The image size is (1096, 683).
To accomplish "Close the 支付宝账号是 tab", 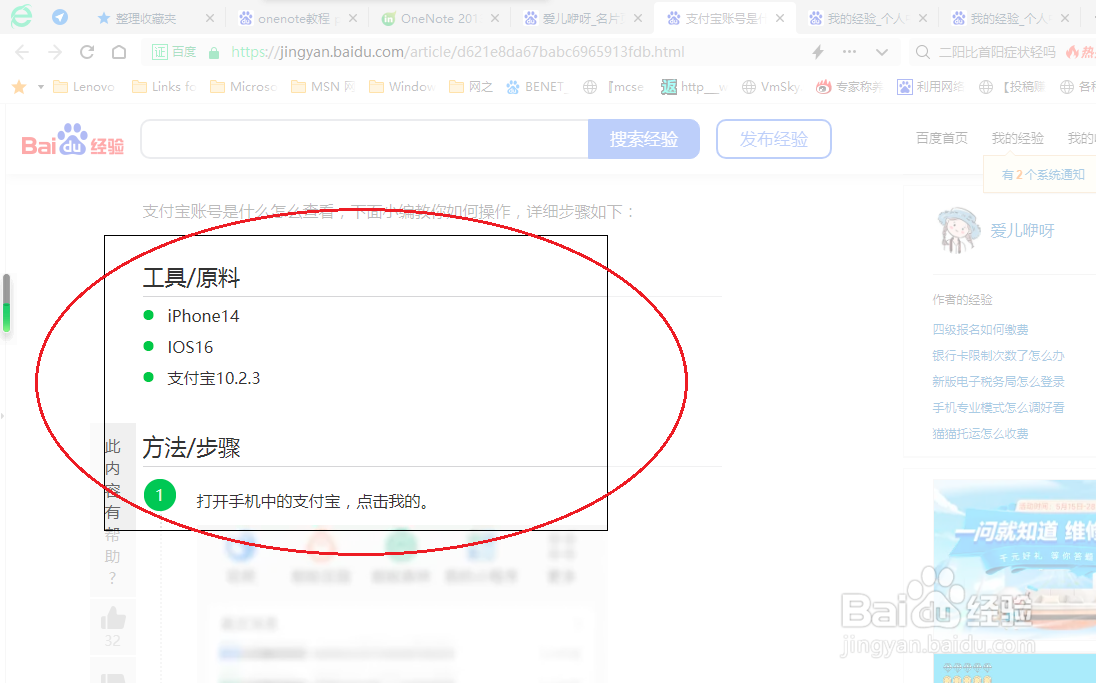I will point(780,18).
